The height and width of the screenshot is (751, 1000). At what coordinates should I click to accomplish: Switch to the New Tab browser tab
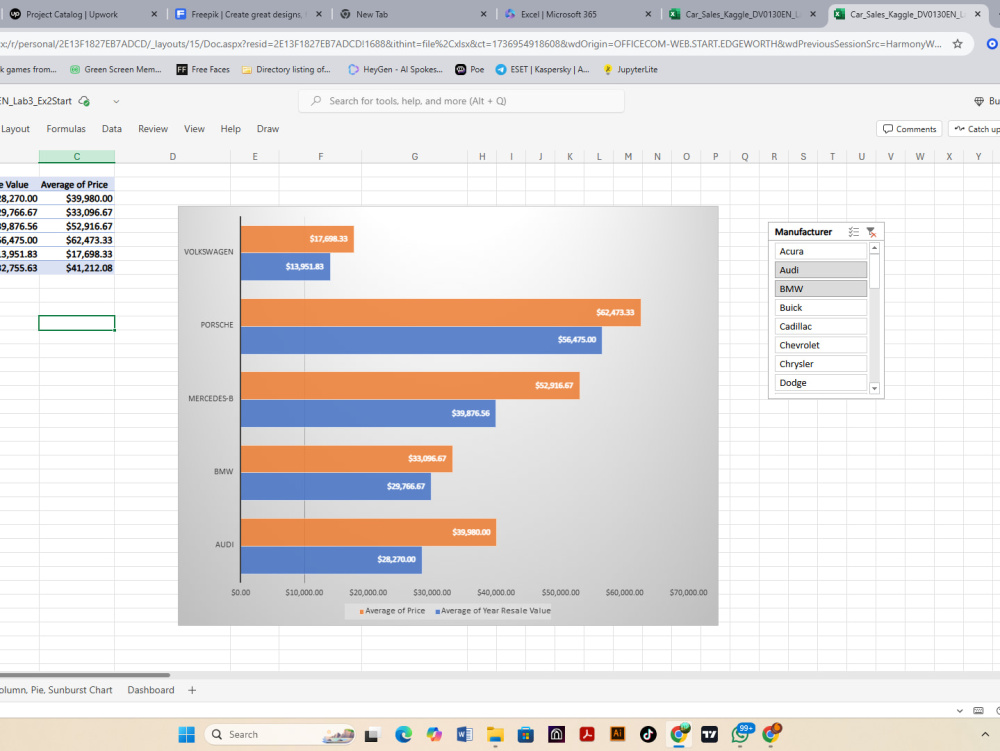tap(411, 14)
